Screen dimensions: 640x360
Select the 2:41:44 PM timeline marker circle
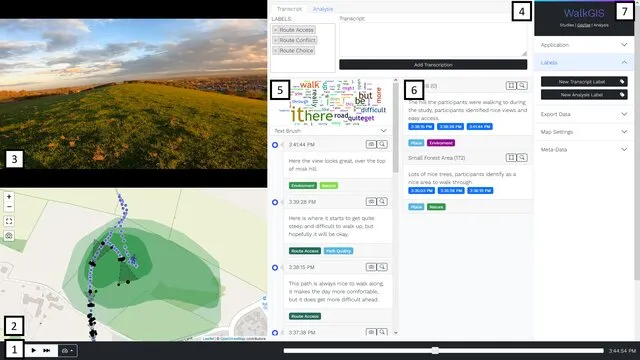pos(275,145)
